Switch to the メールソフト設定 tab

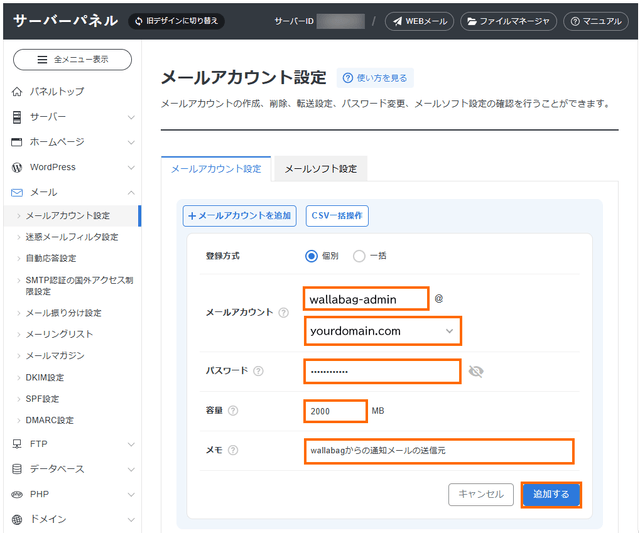(321, 169)
